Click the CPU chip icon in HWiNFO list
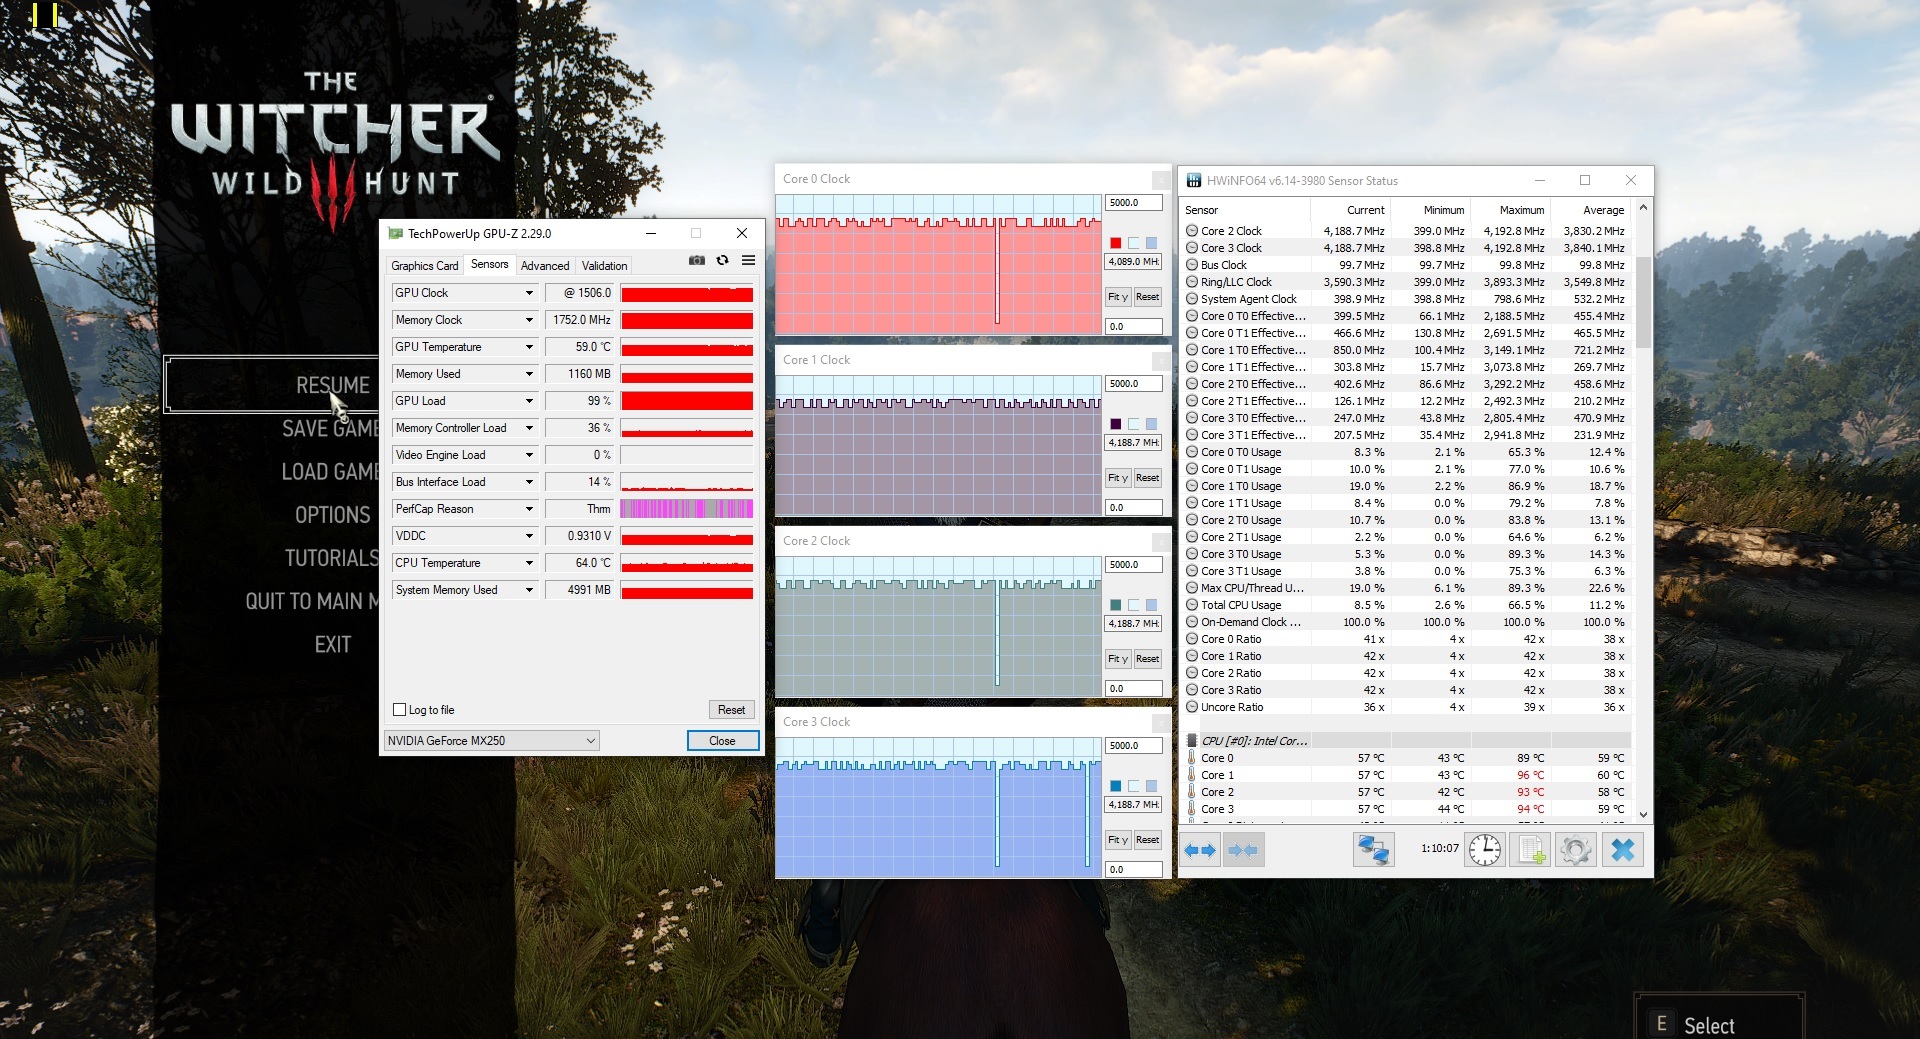Image resolution: width=1920 pixels, height=1039 pixels. click(1192, 741)
